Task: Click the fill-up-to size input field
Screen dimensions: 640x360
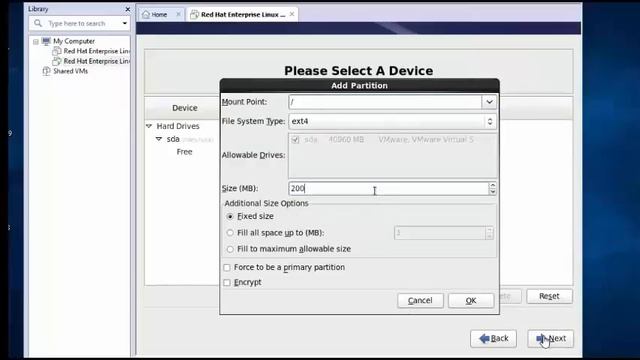Action: (x=440, y=233)
